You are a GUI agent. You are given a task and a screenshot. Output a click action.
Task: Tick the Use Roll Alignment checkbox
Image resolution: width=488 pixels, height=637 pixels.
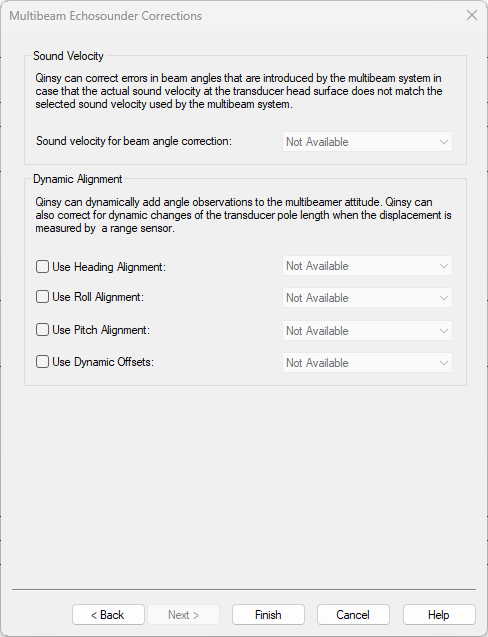(x=42, y=297)
